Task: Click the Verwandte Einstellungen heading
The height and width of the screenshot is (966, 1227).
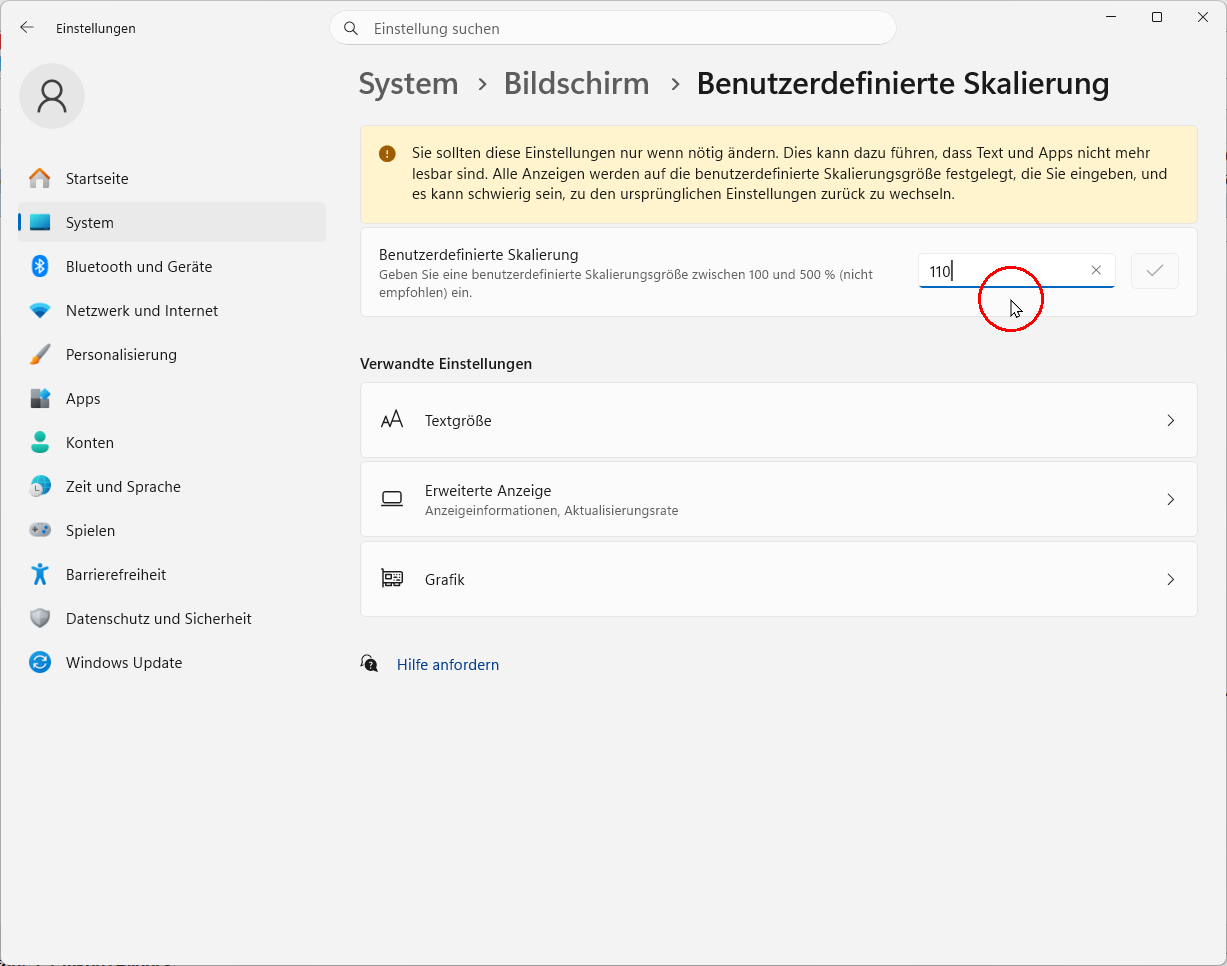Action: tap(446, 364)
